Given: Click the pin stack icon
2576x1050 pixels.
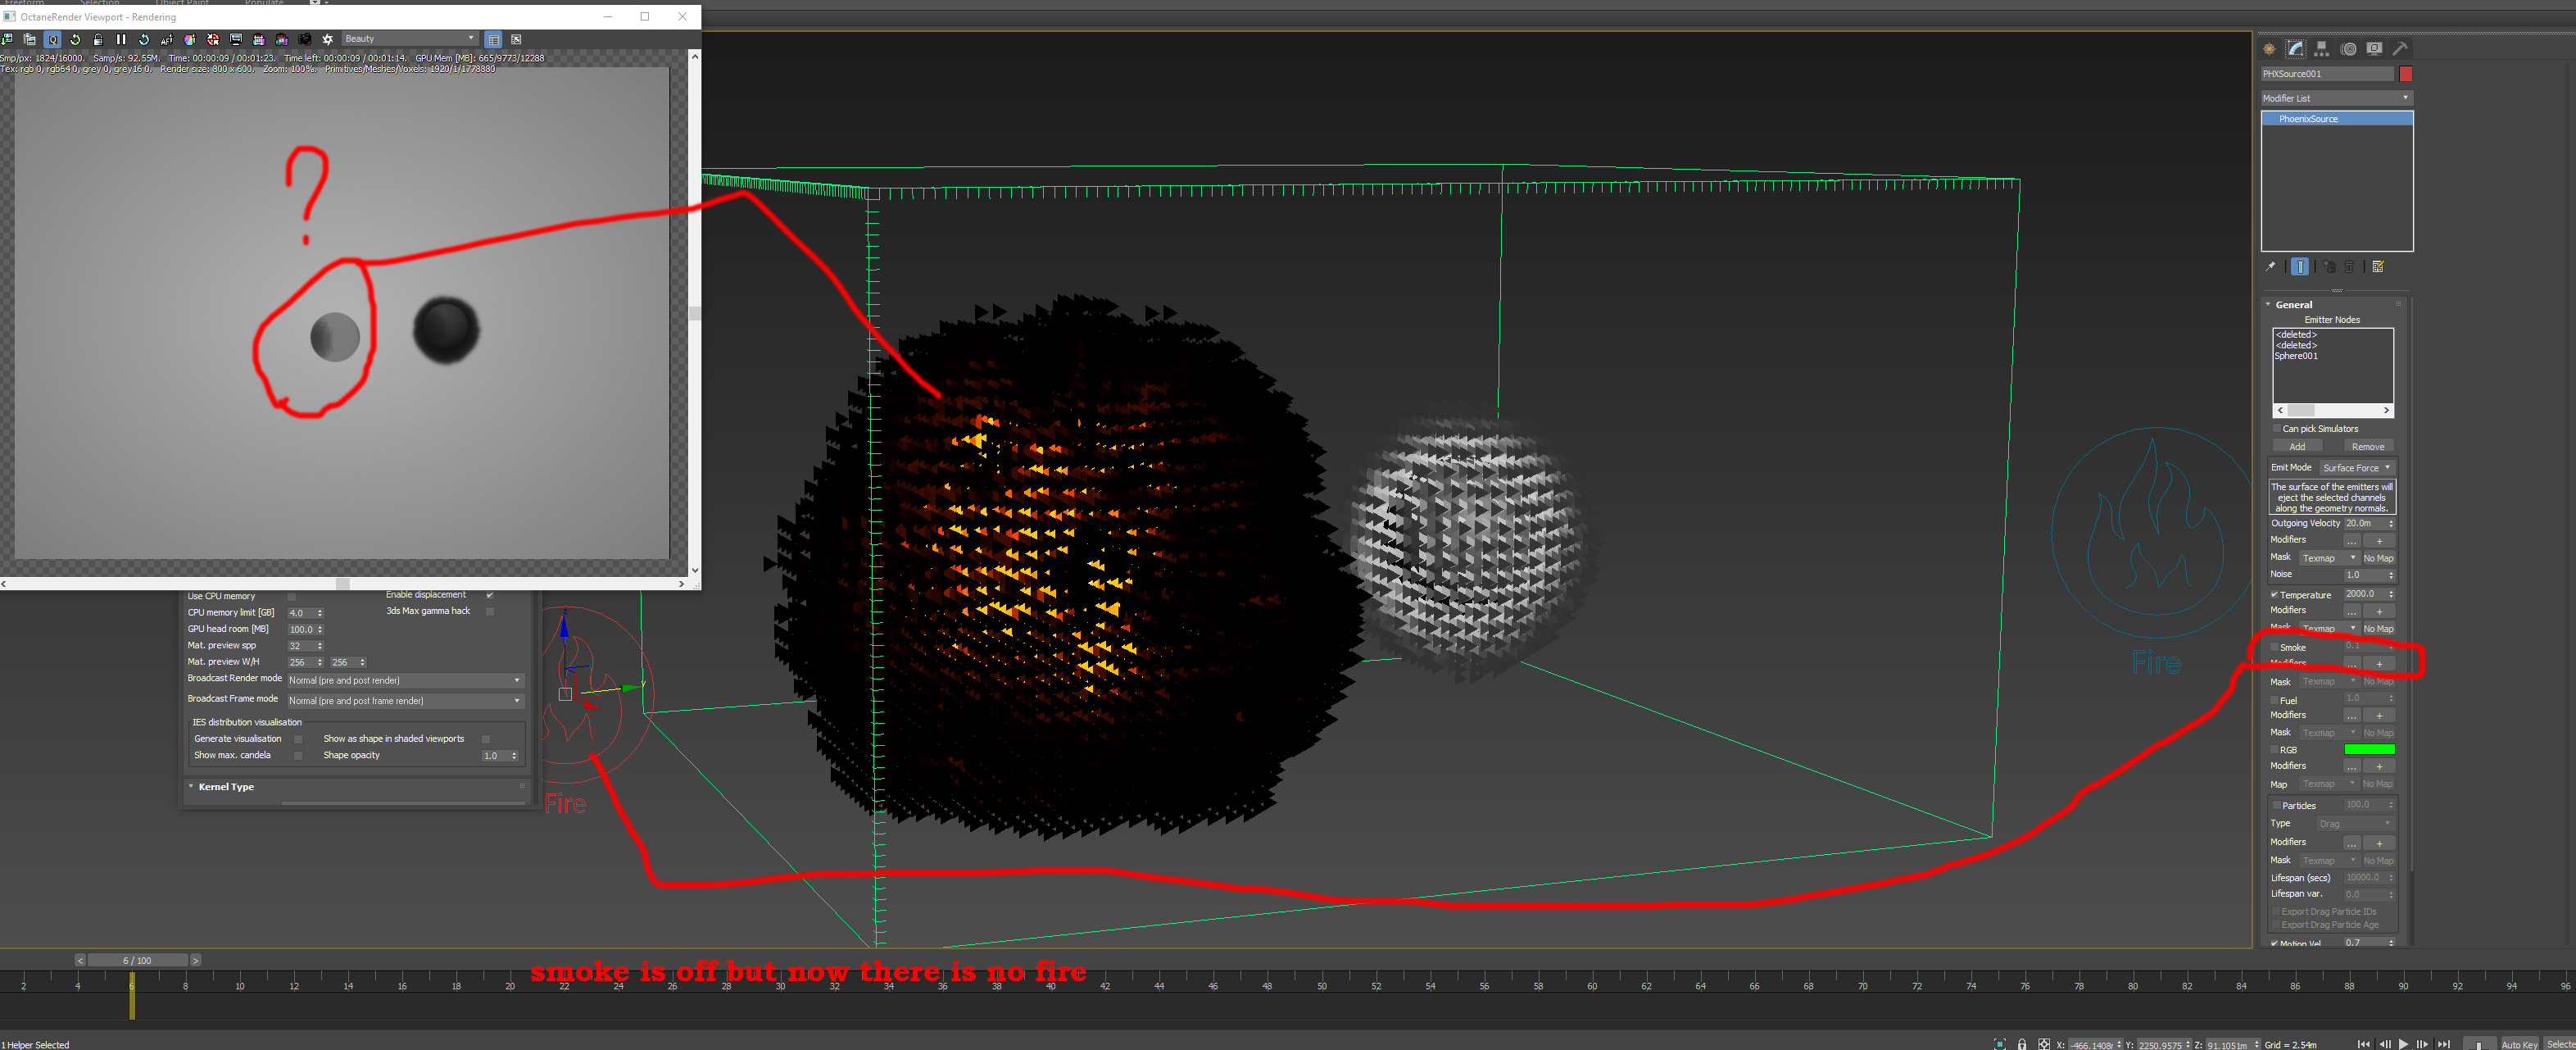Looking at the screenshot, I should coord(2270,267).
